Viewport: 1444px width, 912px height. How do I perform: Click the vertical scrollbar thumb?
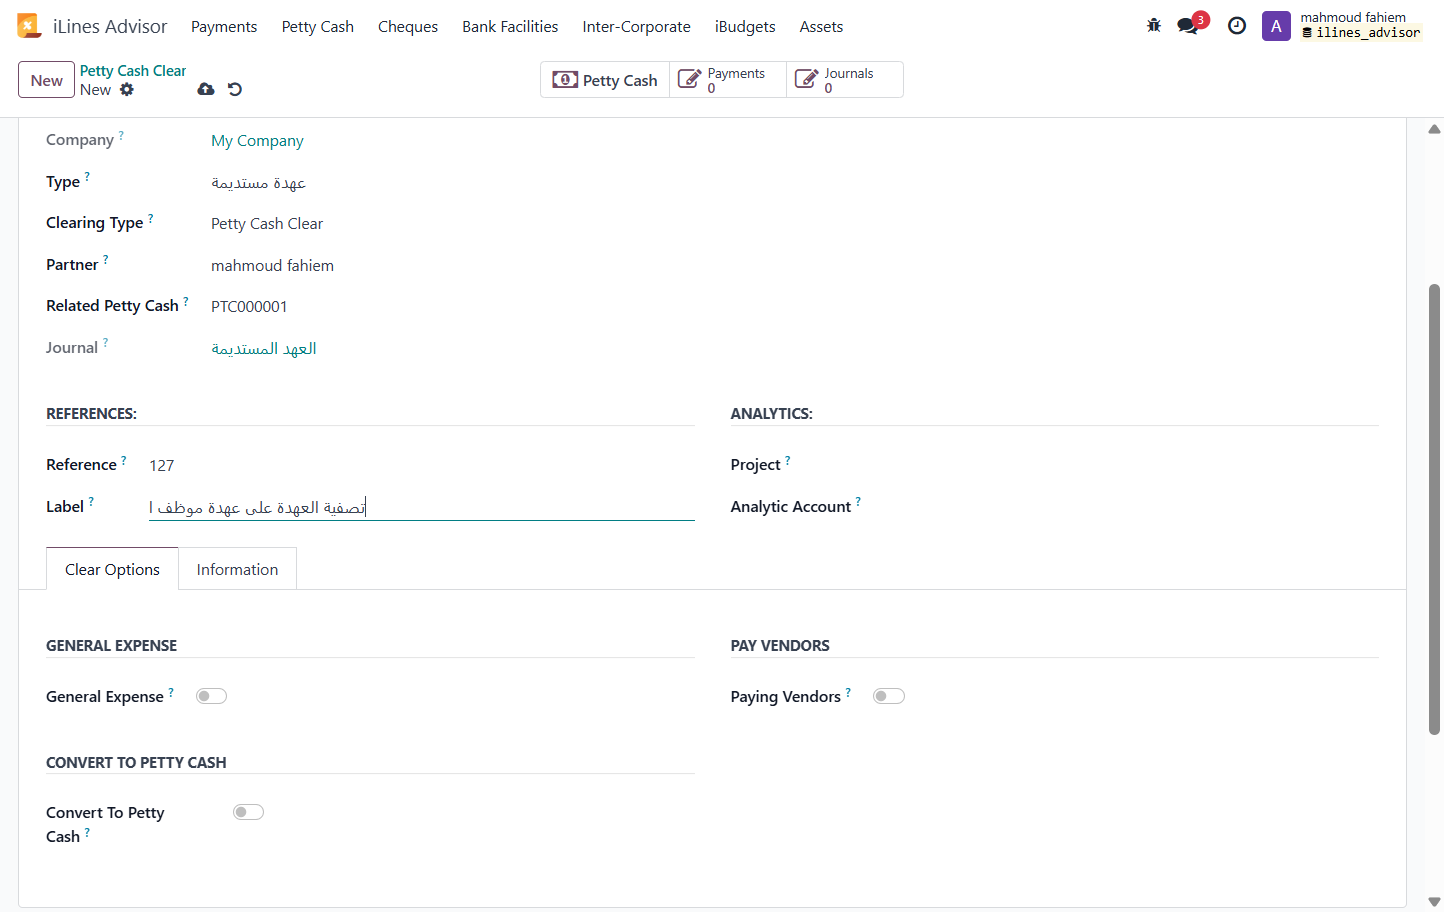coord(1435,509)
